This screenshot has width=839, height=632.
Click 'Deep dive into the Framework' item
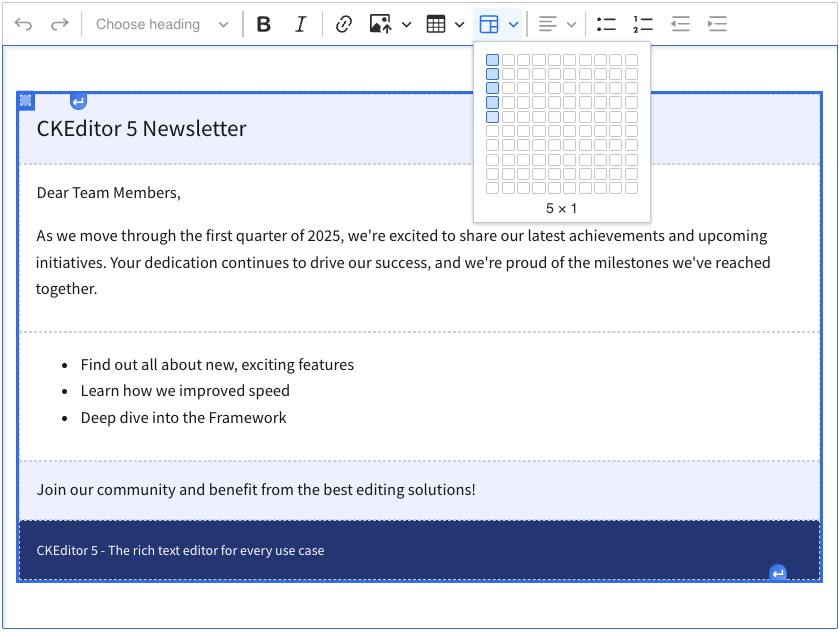(x=184, y=417)
